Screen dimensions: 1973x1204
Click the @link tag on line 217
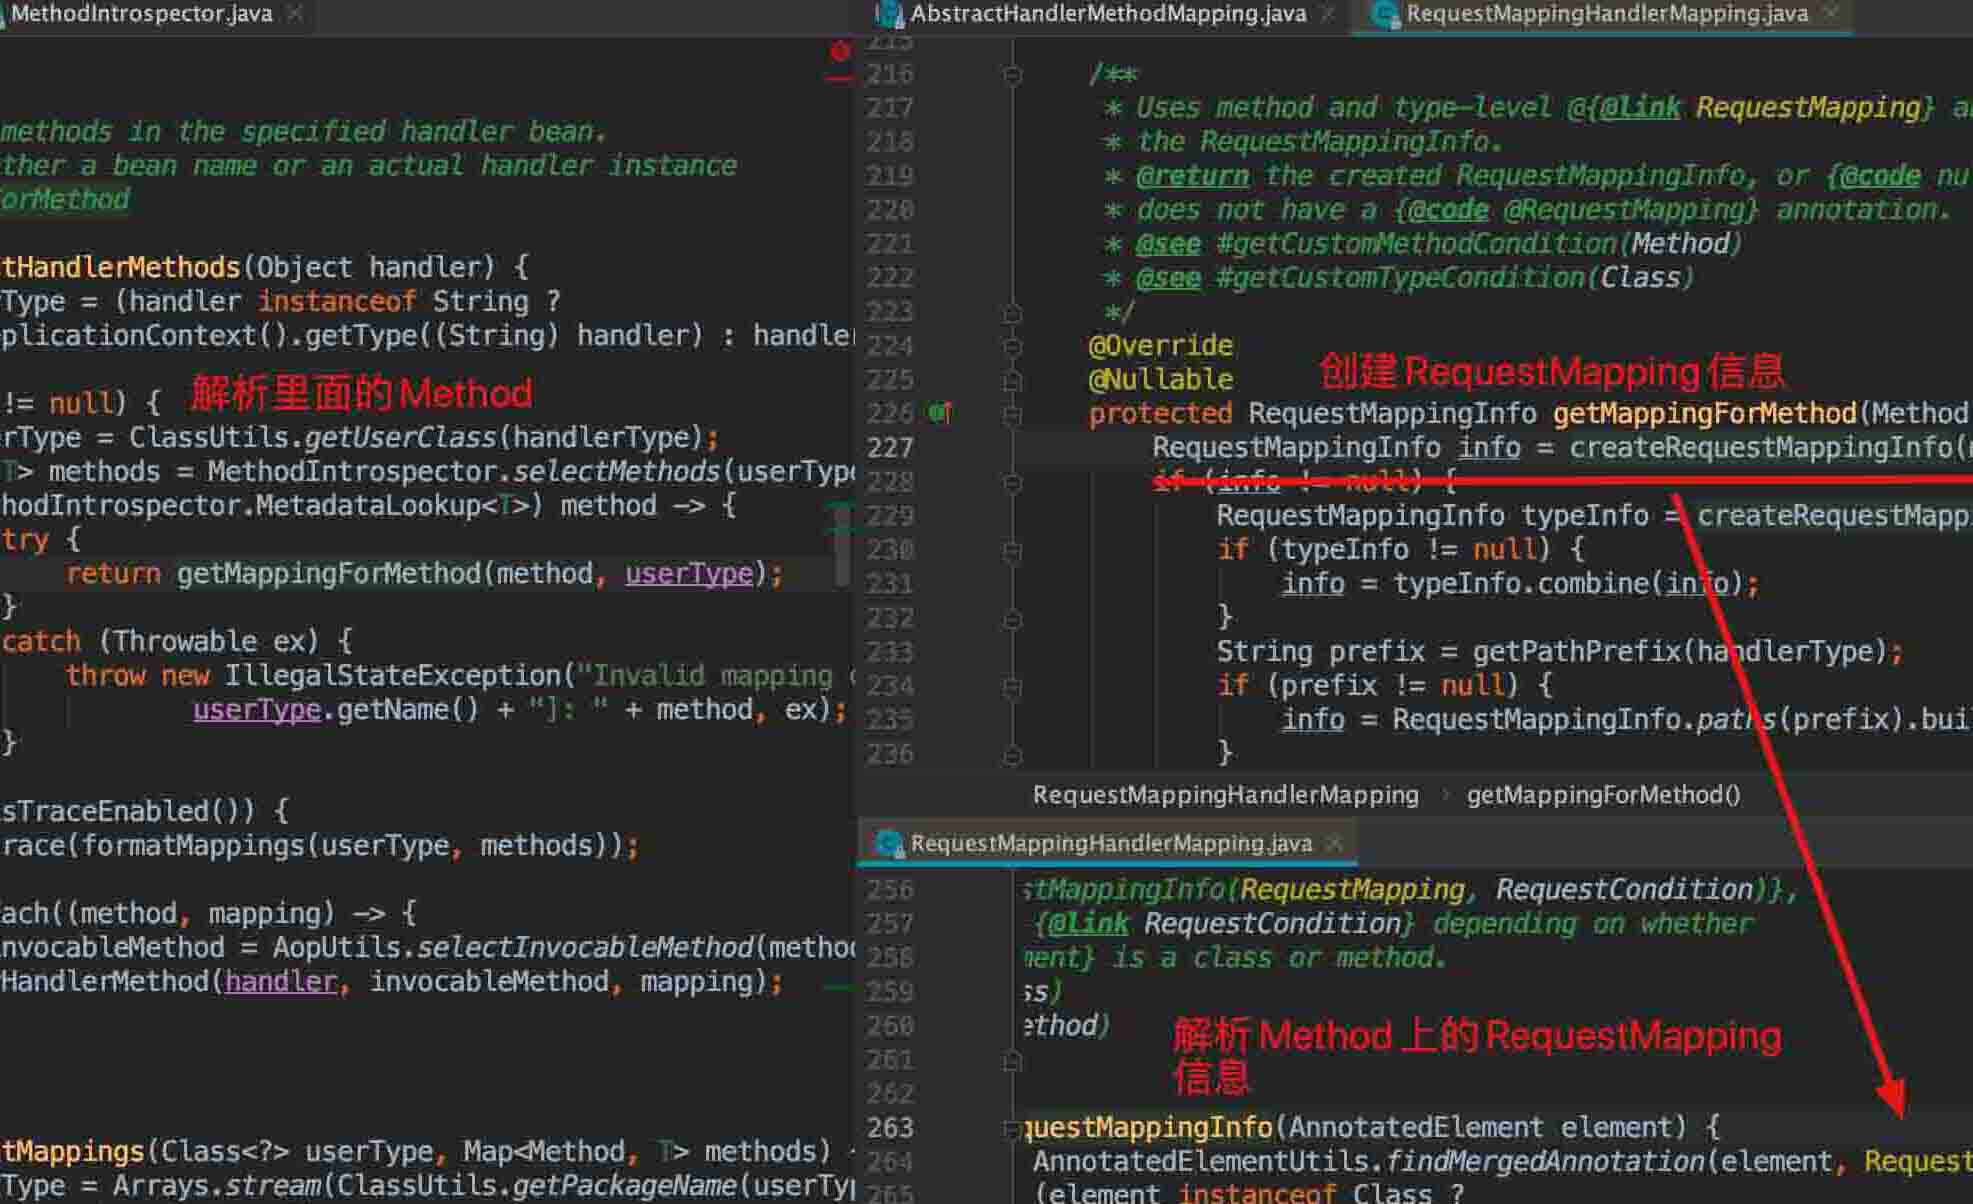[x=1640, y=108]
